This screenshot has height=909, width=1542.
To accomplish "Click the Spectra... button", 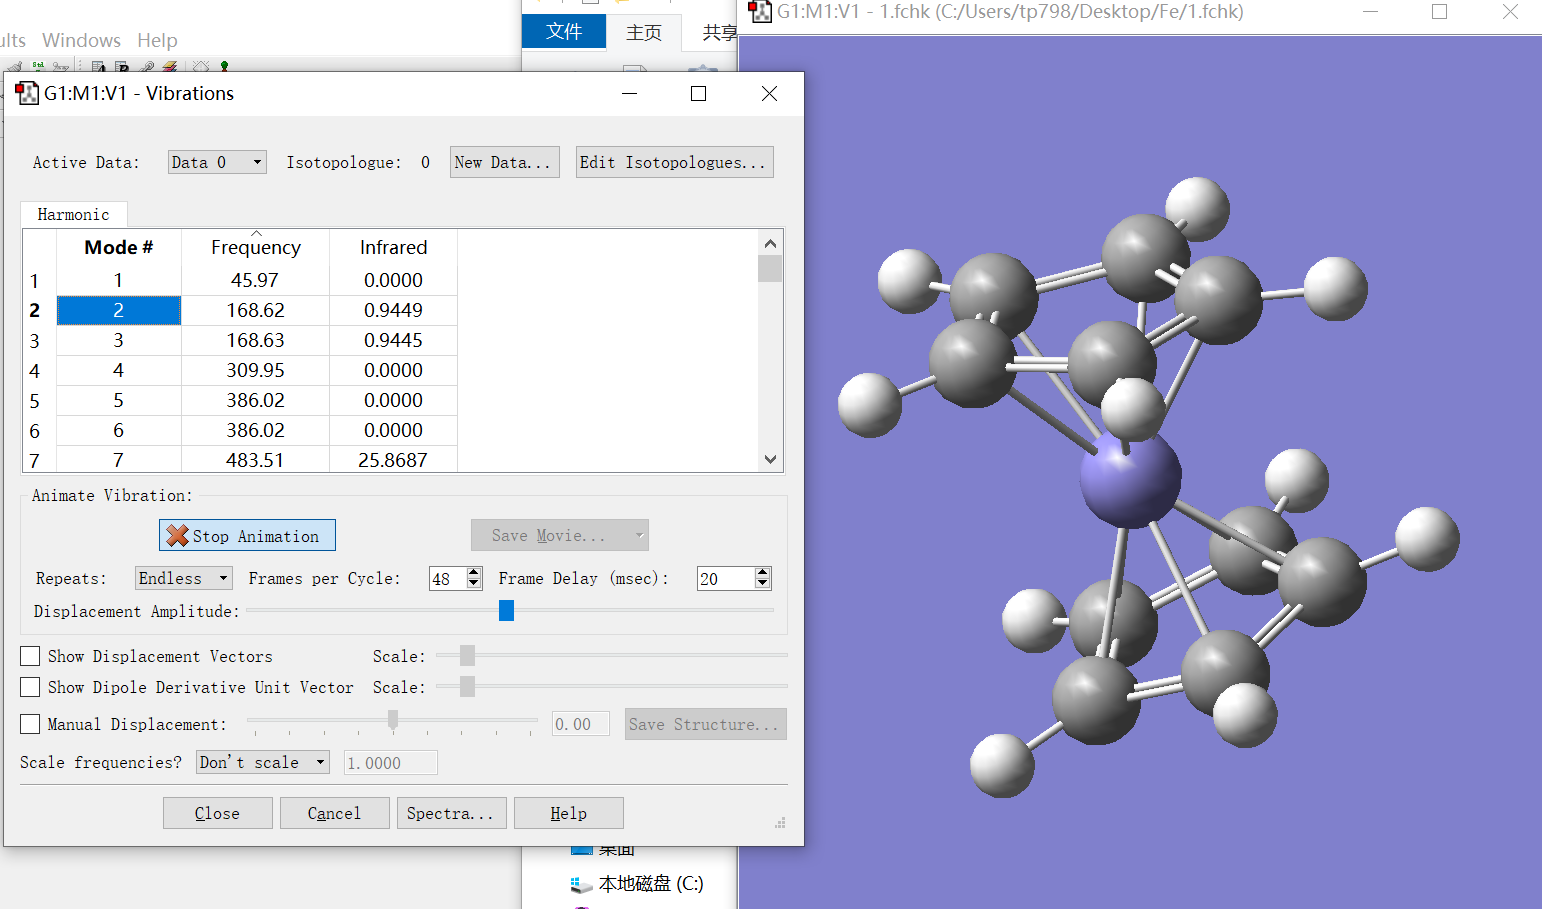I will pos(451,813).
